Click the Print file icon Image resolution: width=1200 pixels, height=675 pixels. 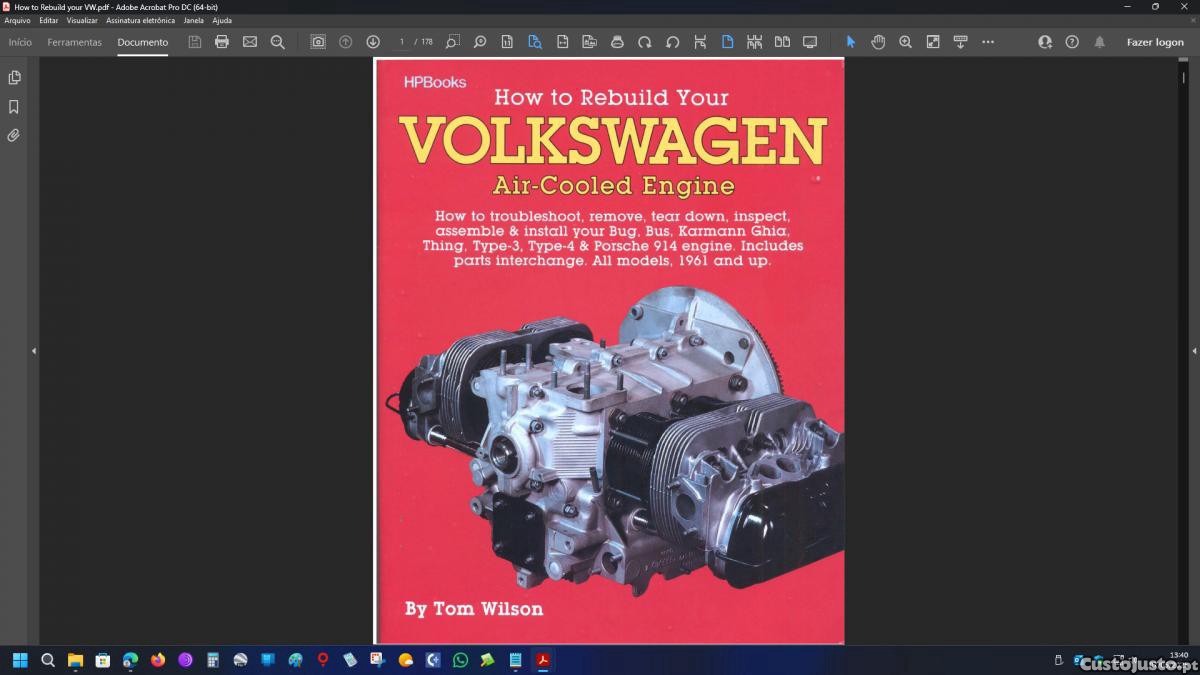222,42
